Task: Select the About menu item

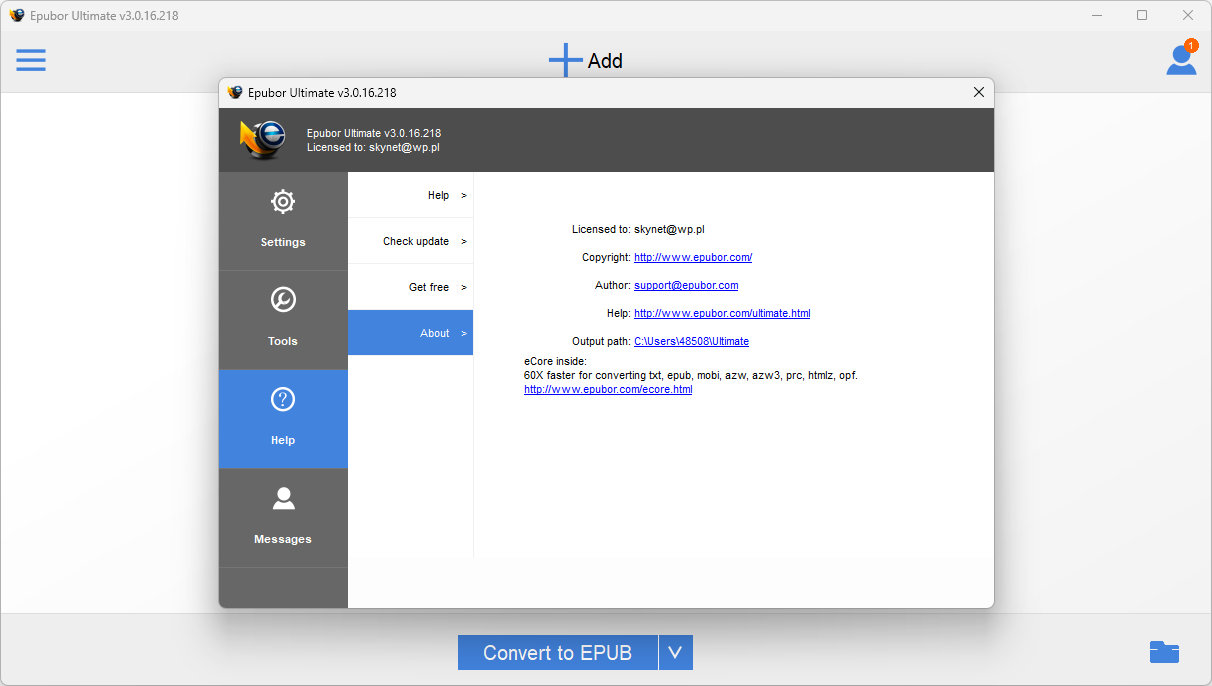Action: click(410, 333)
